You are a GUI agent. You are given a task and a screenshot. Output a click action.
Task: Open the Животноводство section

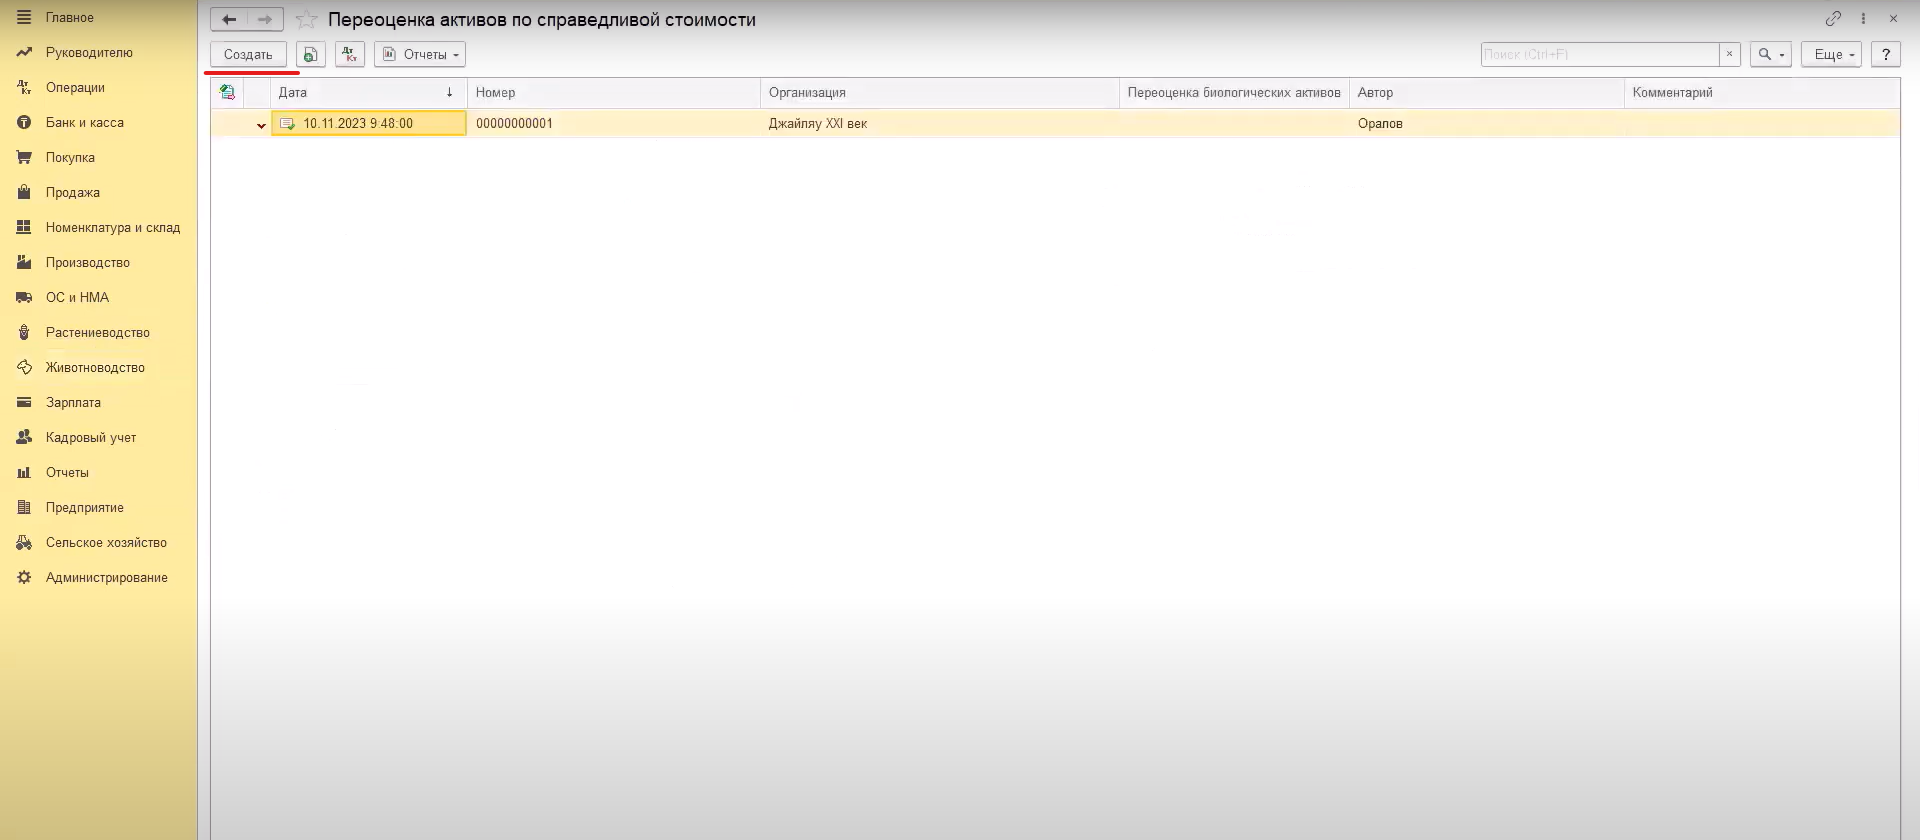point(95,367)
